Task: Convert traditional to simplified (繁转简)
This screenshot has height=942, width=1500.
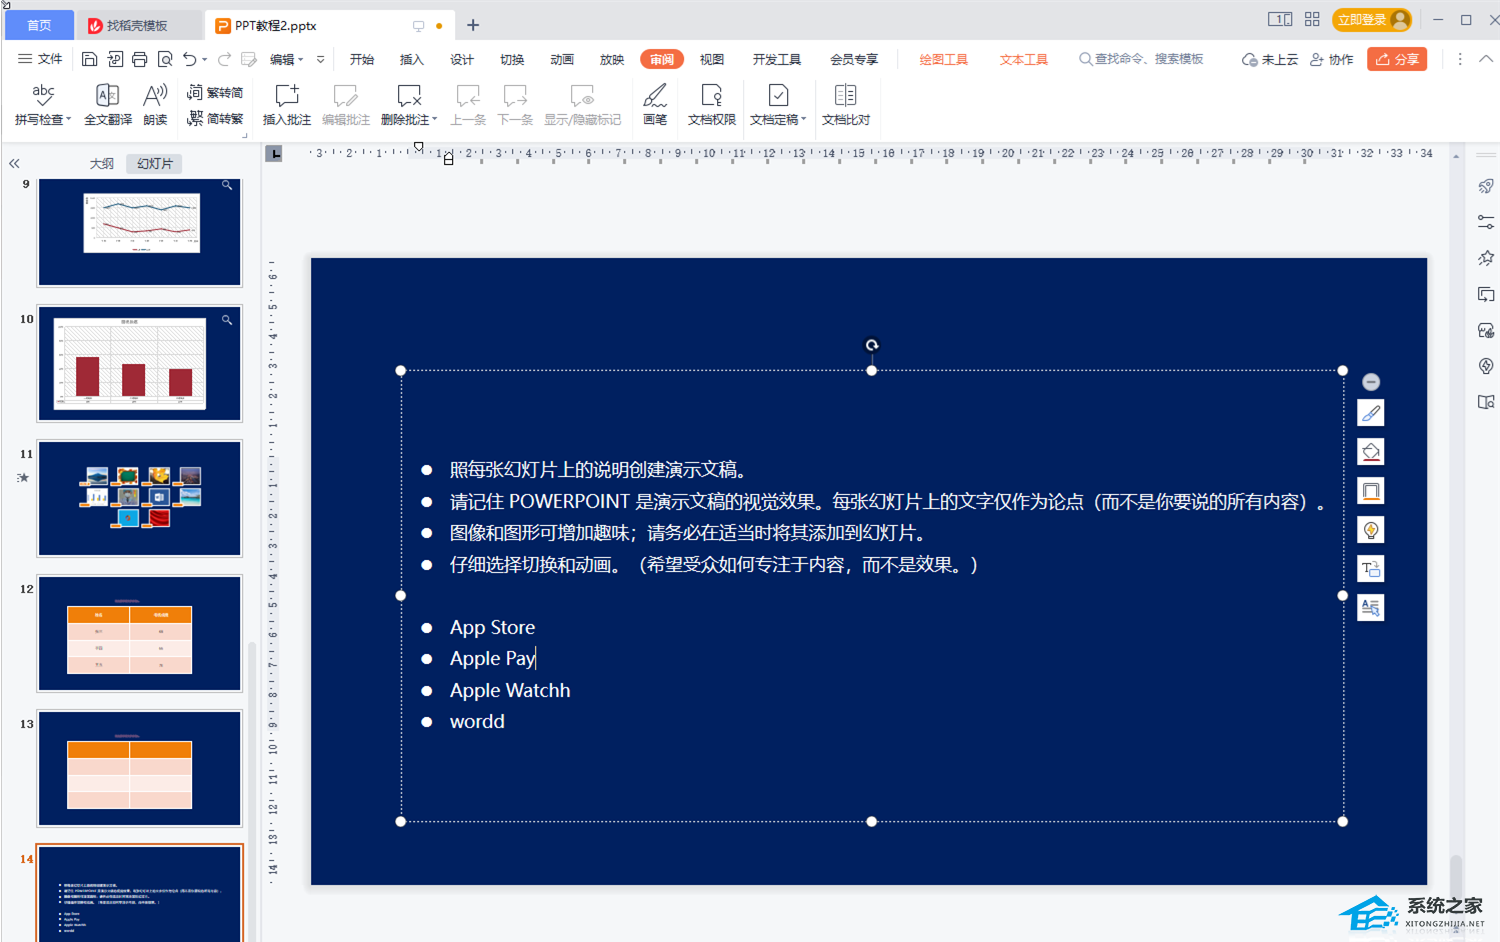Action: point(215,92)
